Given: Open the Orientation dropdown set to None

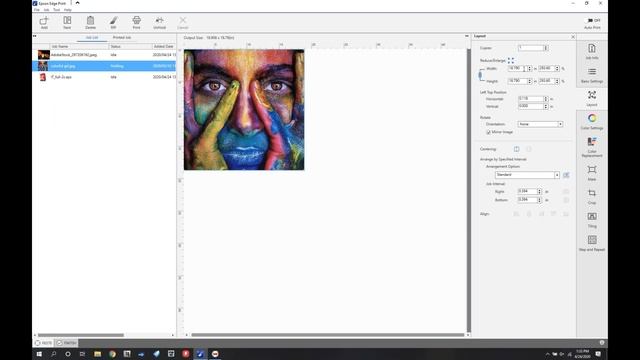Looking at the screenshot, I should (x=540, y=124).
